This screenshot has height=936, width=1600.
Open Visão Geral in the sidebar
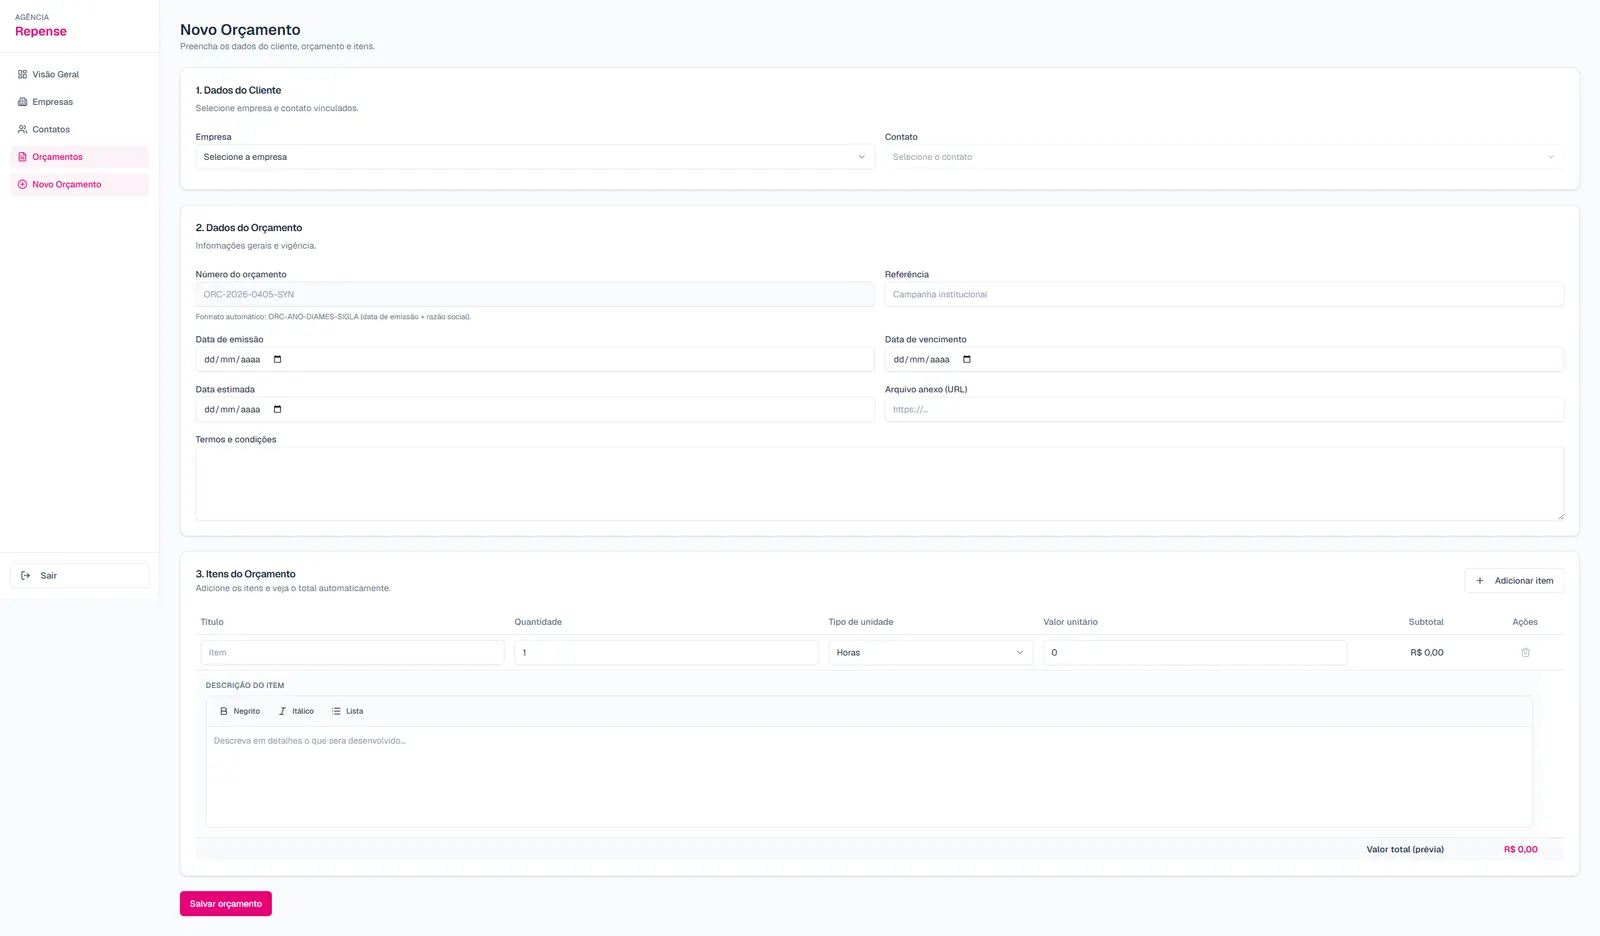tap(79, 74)
